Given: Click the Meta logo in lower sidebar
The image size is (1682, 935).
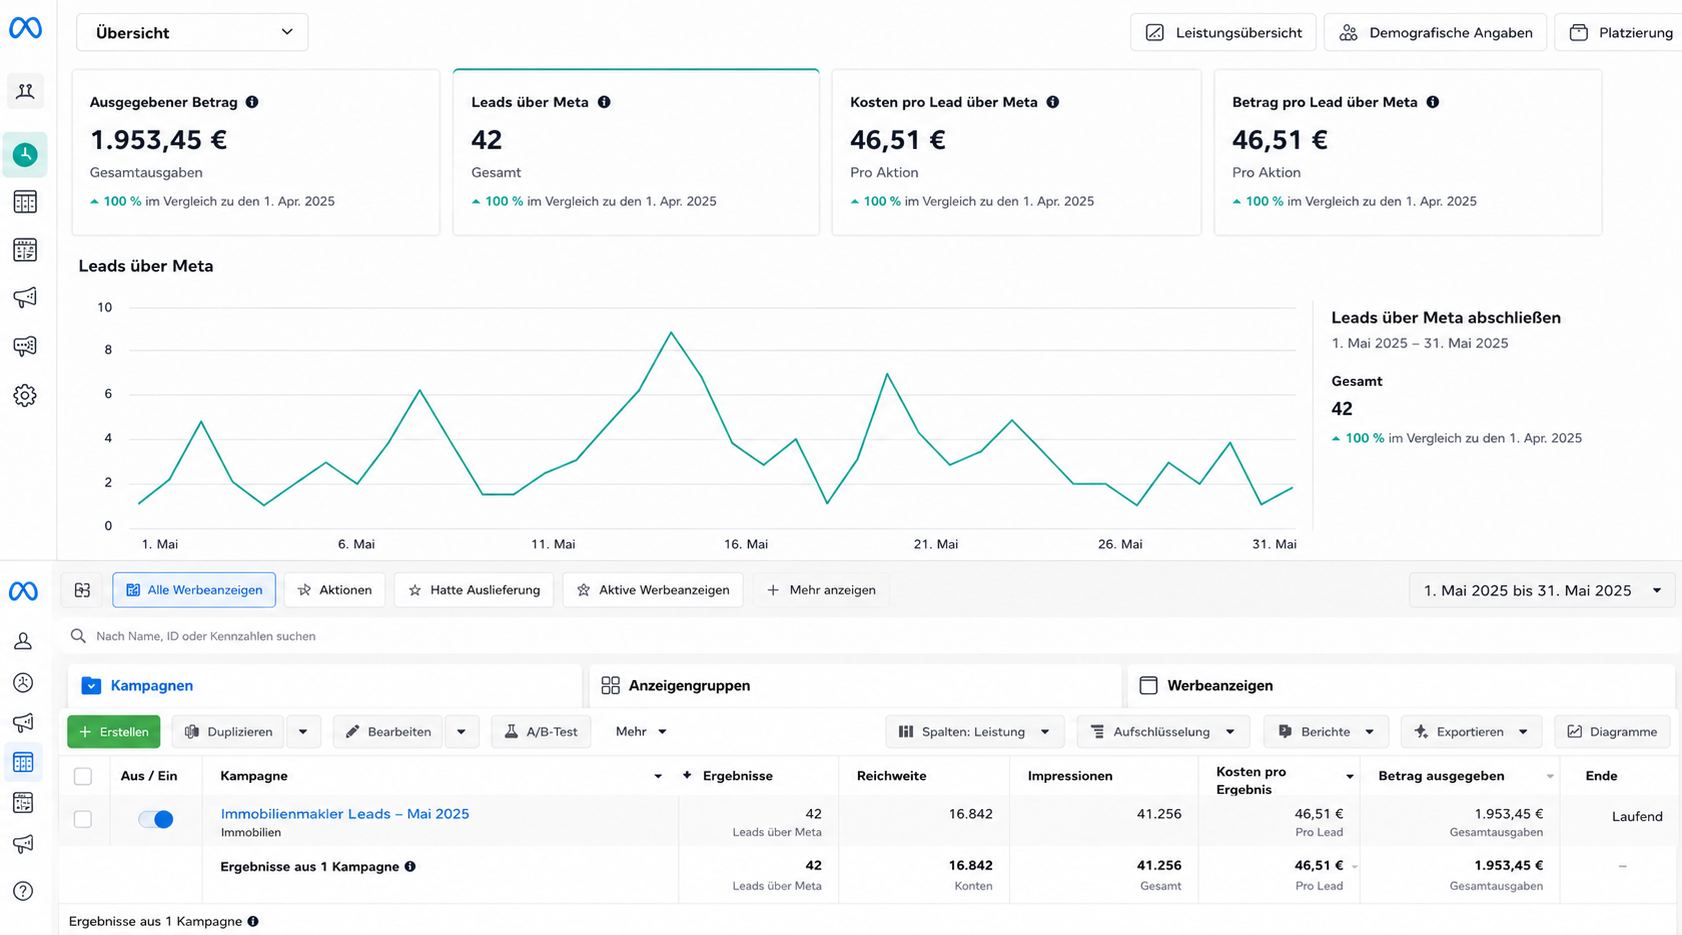Looking at the screenshot, I should click(23, 591).
